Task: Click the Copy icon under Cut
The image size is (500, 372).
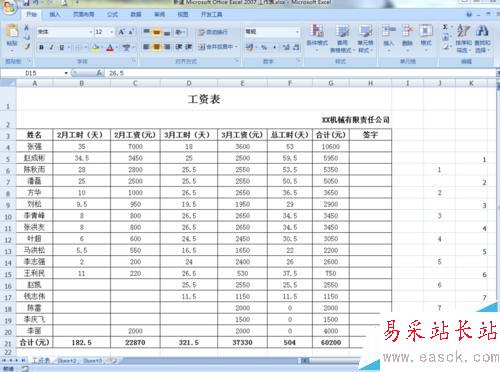Action: click(x=27, y=37)
